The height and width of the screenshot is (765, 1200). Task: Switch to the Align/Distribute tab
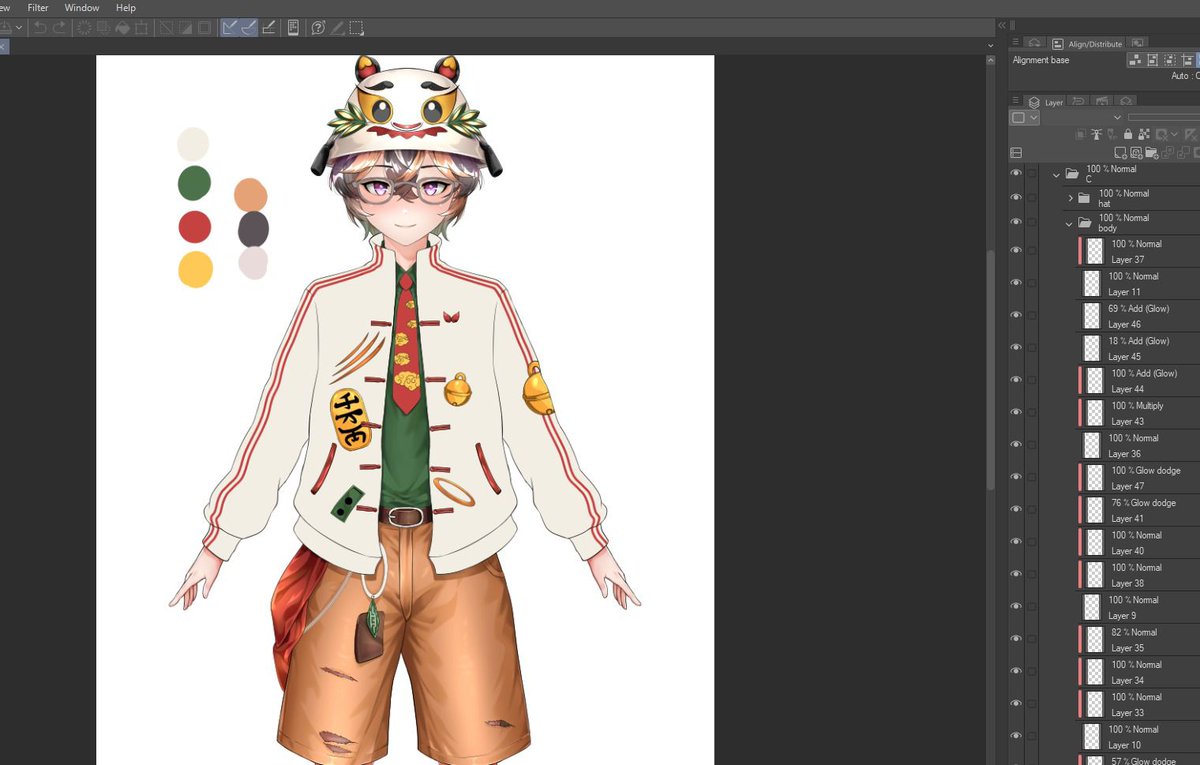(1087, 43)
